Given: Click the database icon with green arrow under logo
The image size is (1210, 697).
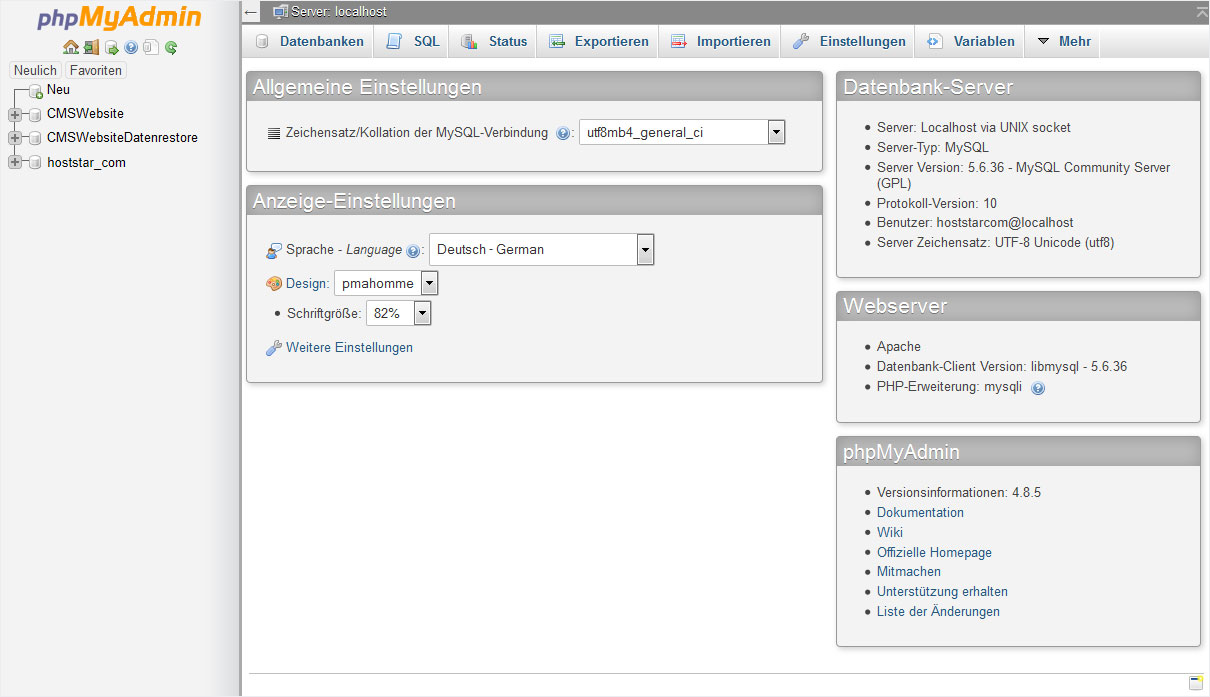Looking at the screenshot, I should tap(112, 47).
